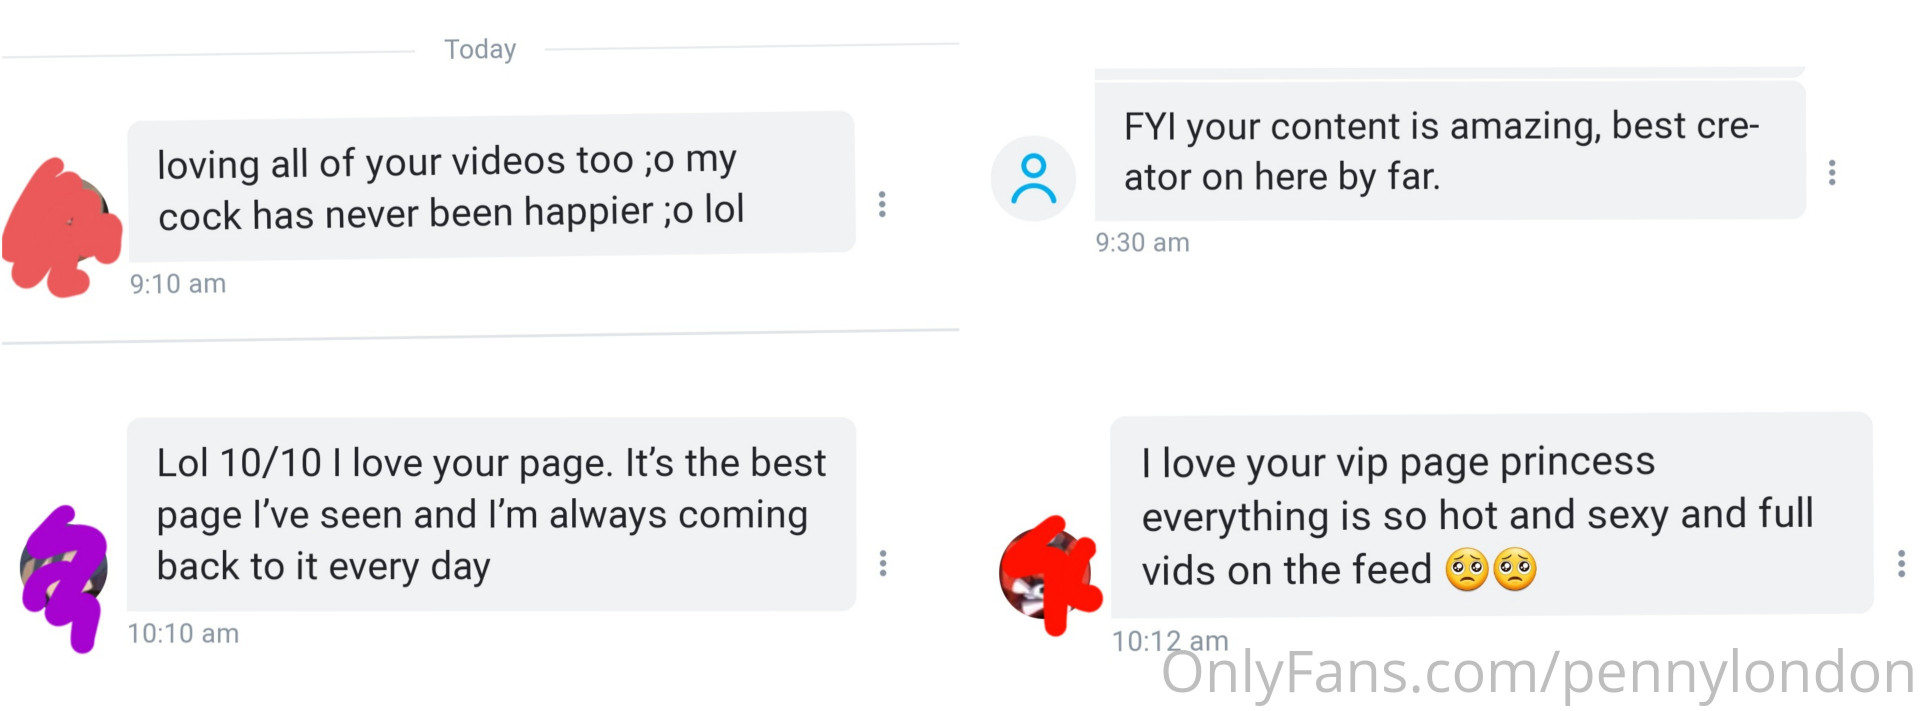Image resolution: width=1920 pixels, height=711 pixels.
Task: Open three-dot menu for 10:12 am message
Action: point(1901,563)
